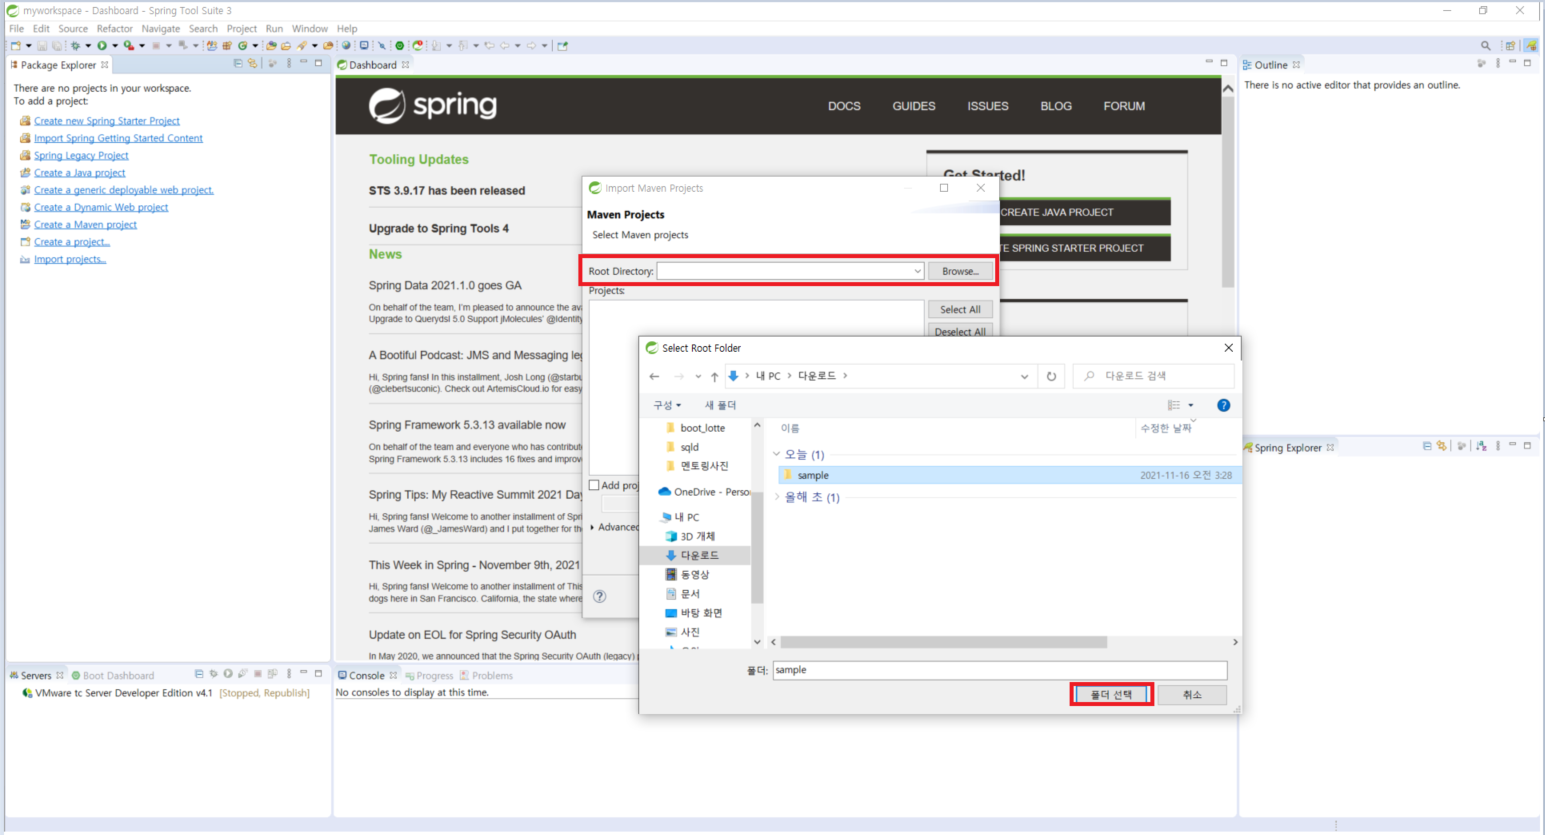Click VMware tc Server Developer Edition entry

tap(124, 693)
